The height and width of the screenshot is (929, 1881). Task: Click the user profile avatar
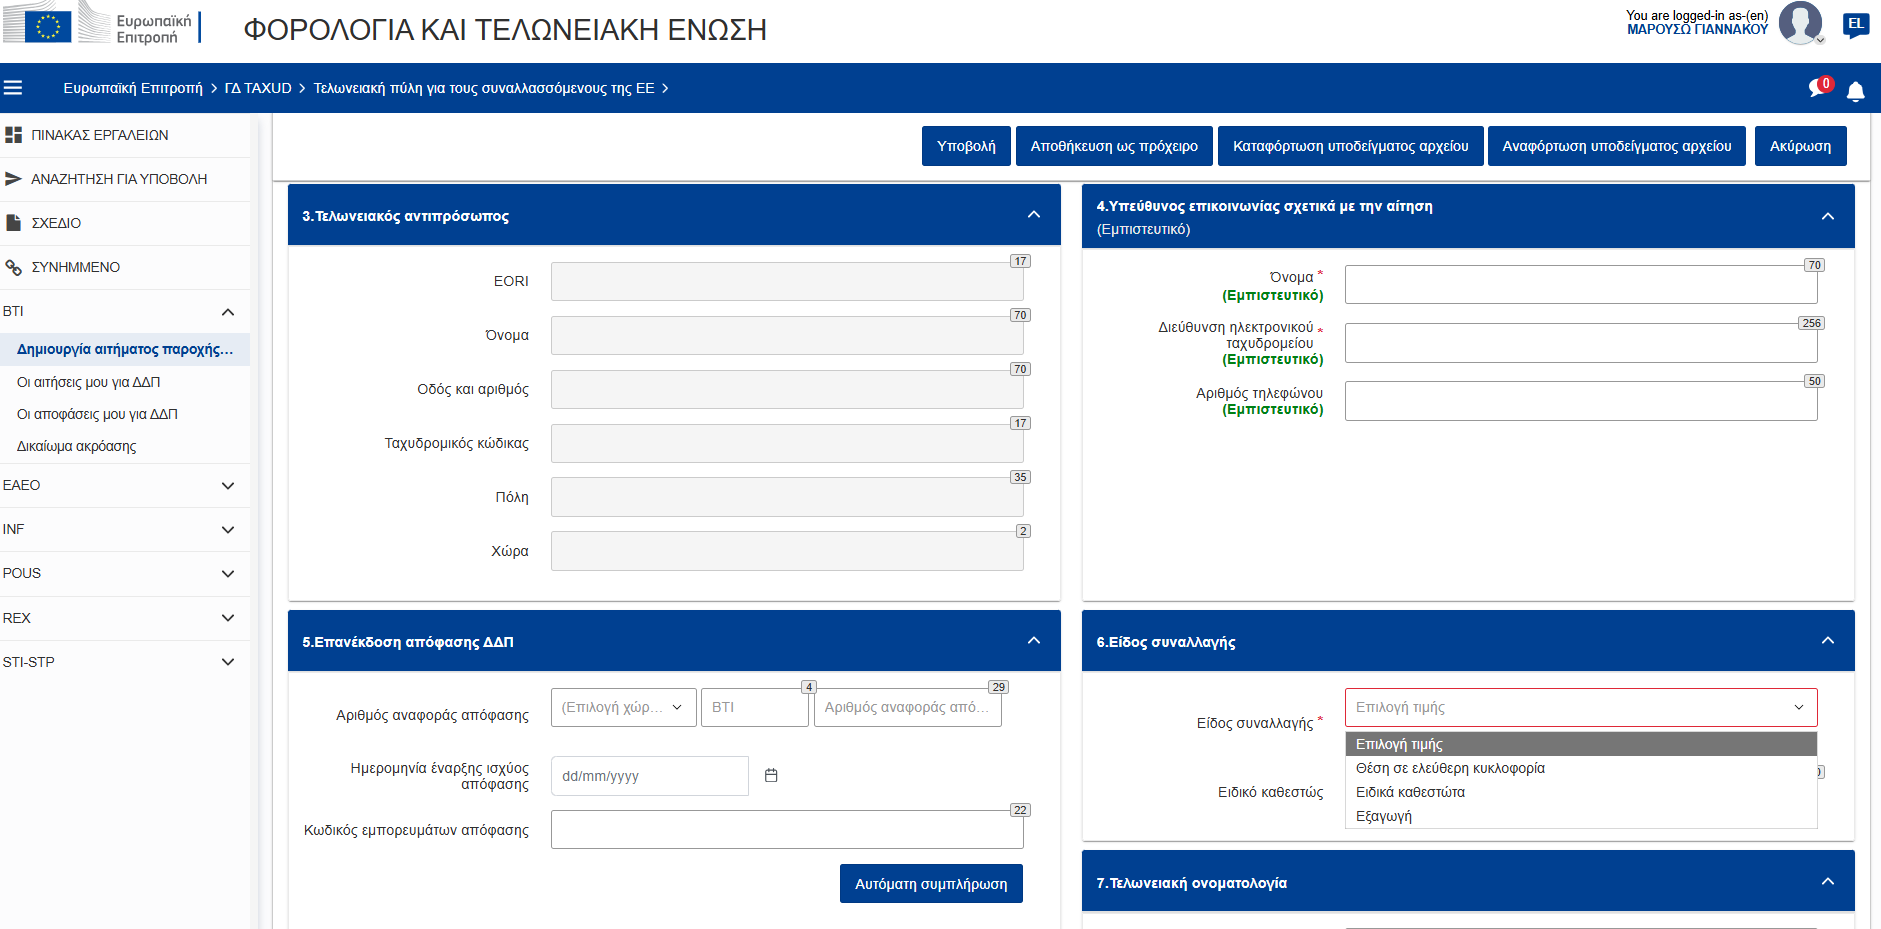pyautogui.click(x=1799, y=22)
